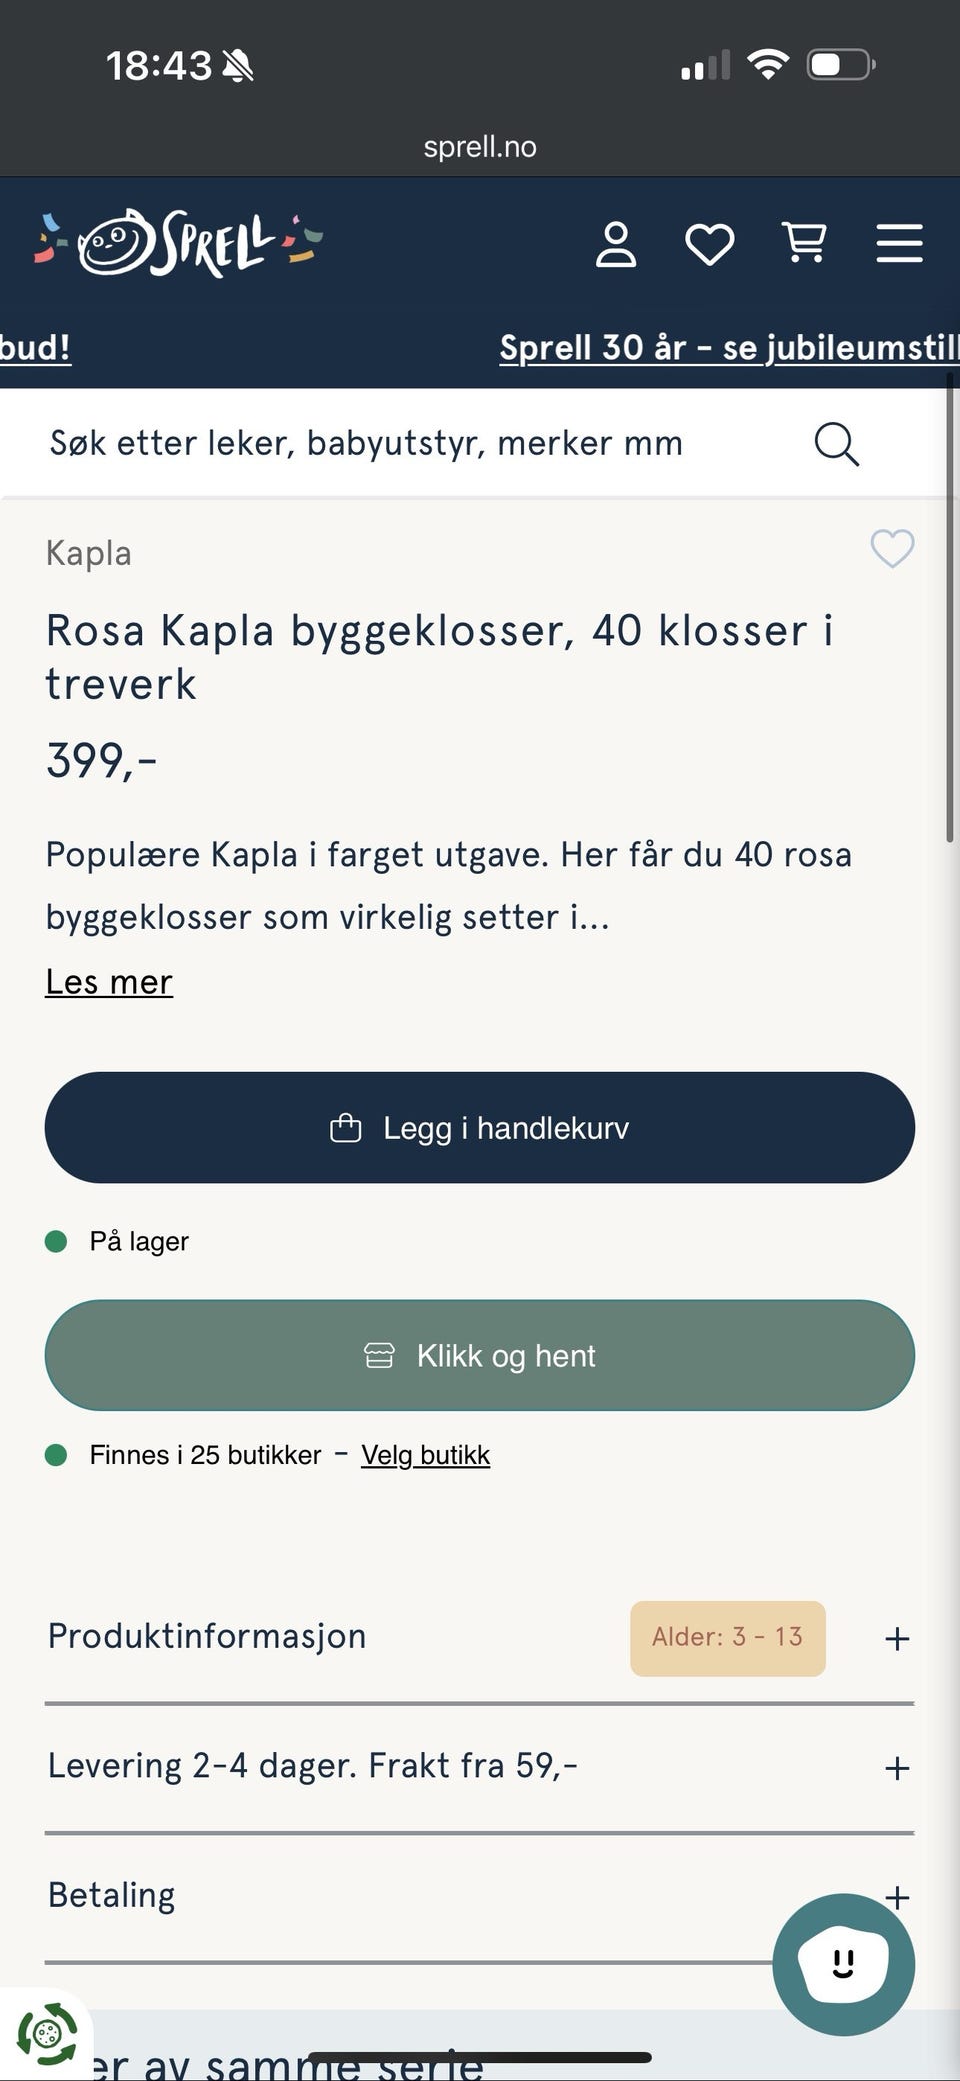Click the Klikk og hent button
This screenshot has width=960, height=2081.
pyautogui.click(x=480, y=1356)
